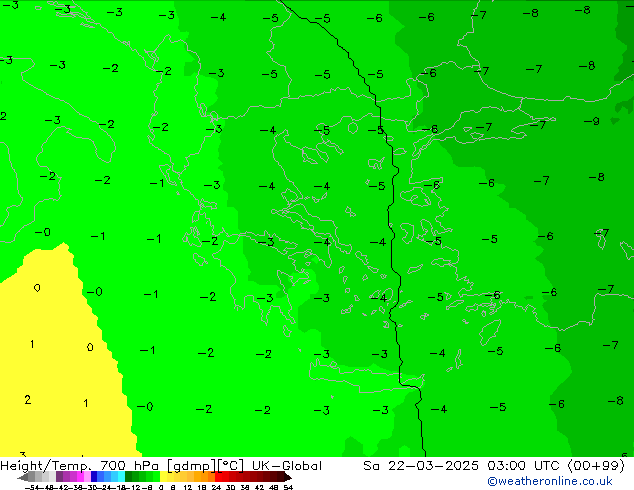Click the [gdmp] unit label in the title
The width and height of the screenshot is (634, 490).
(x=192, y=466)
